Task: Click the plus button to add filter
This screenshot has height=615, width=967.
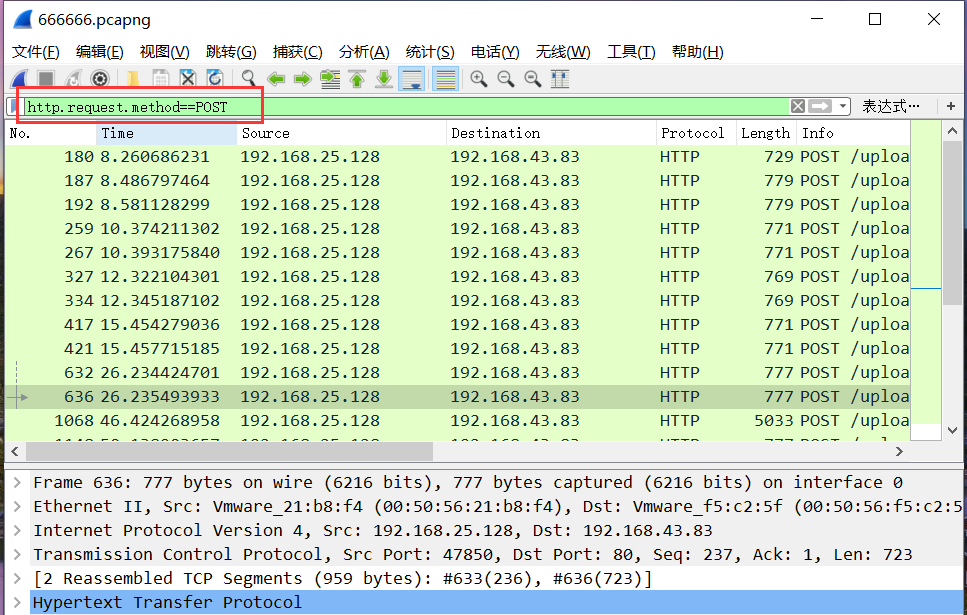Action: point(950,106)
